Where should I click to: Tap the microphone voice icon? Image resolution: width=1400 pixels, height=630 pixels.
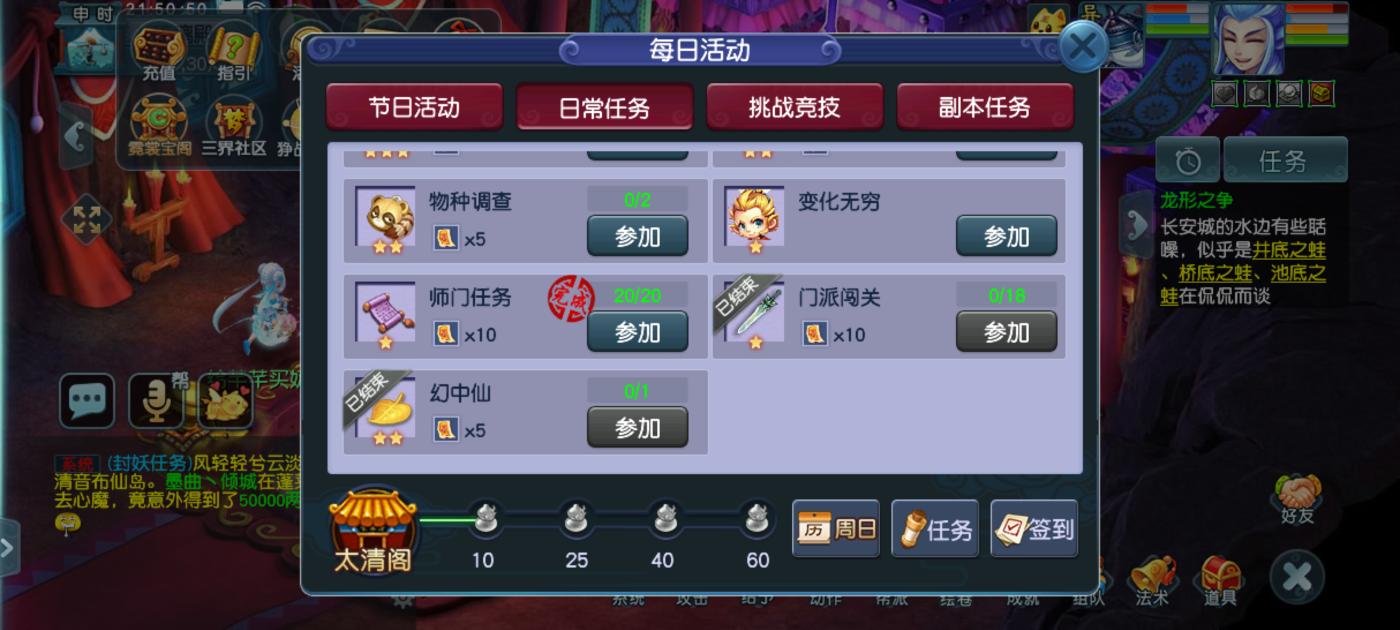click(156, 401)
